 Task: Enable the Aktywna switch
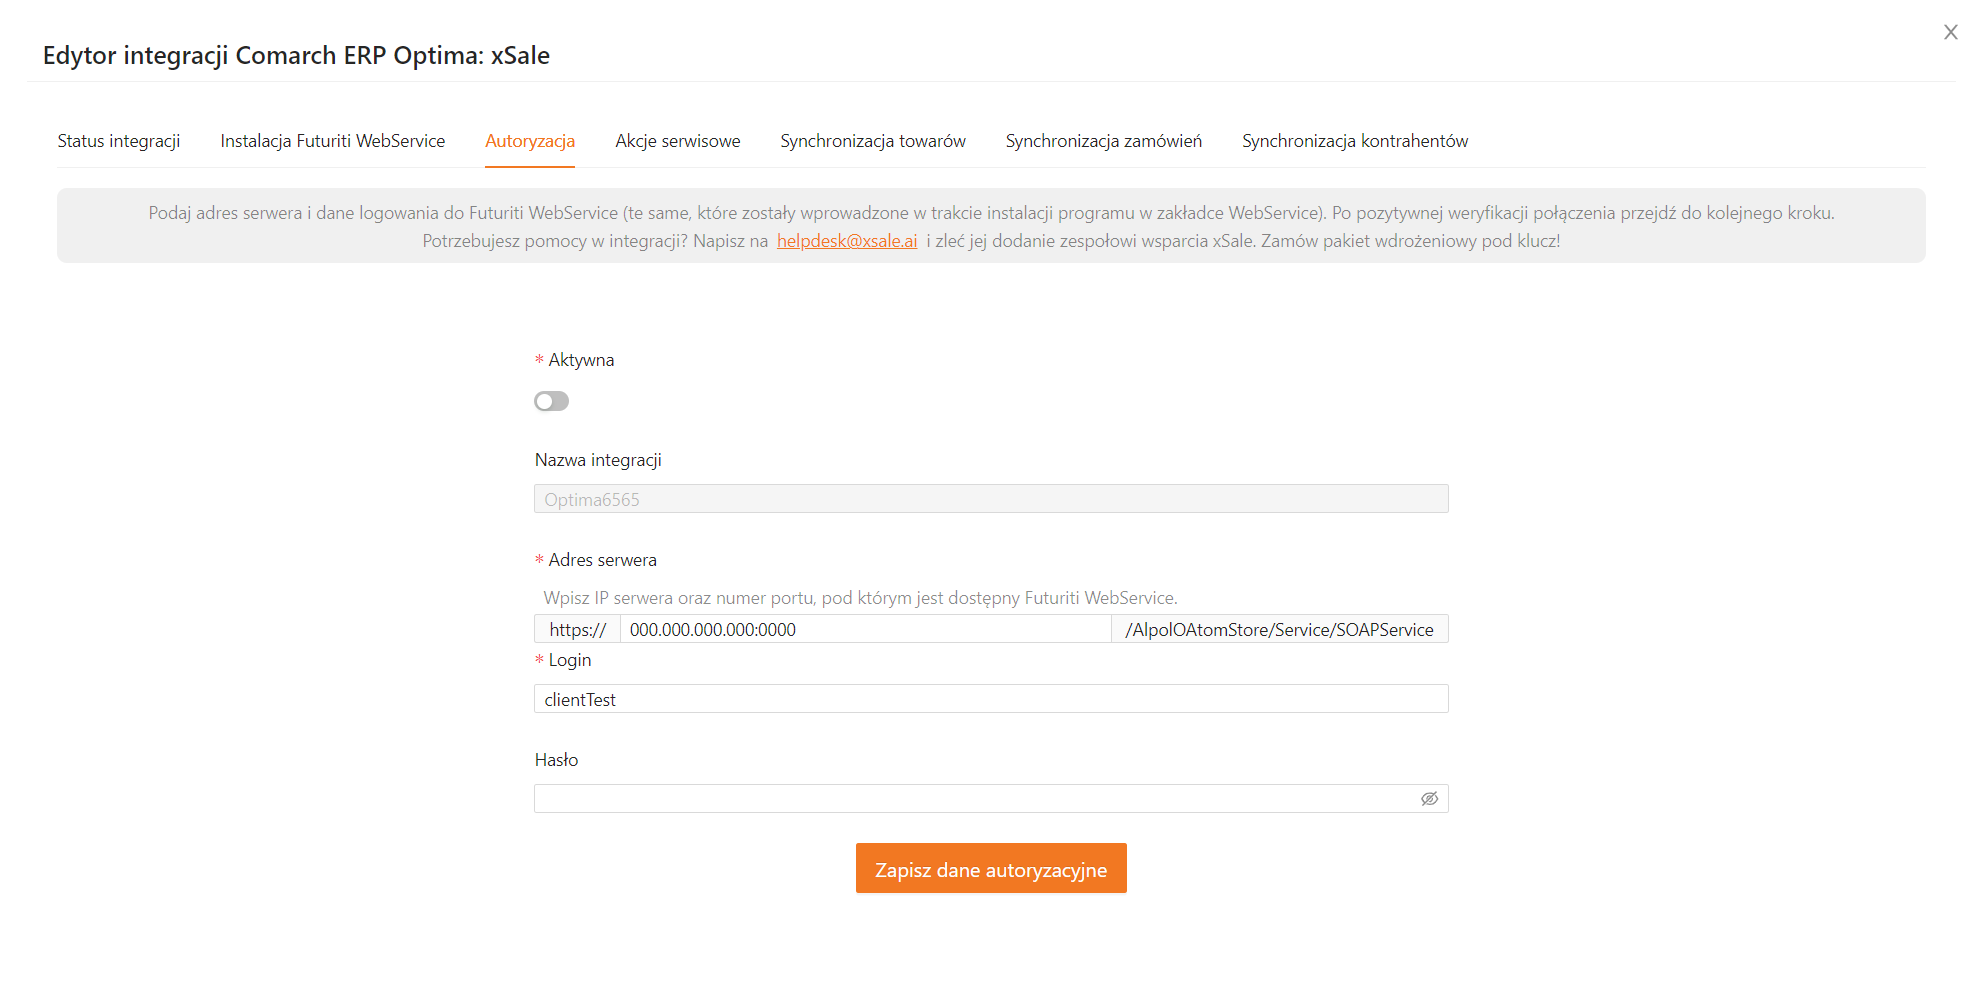click(x=551, y=401)
